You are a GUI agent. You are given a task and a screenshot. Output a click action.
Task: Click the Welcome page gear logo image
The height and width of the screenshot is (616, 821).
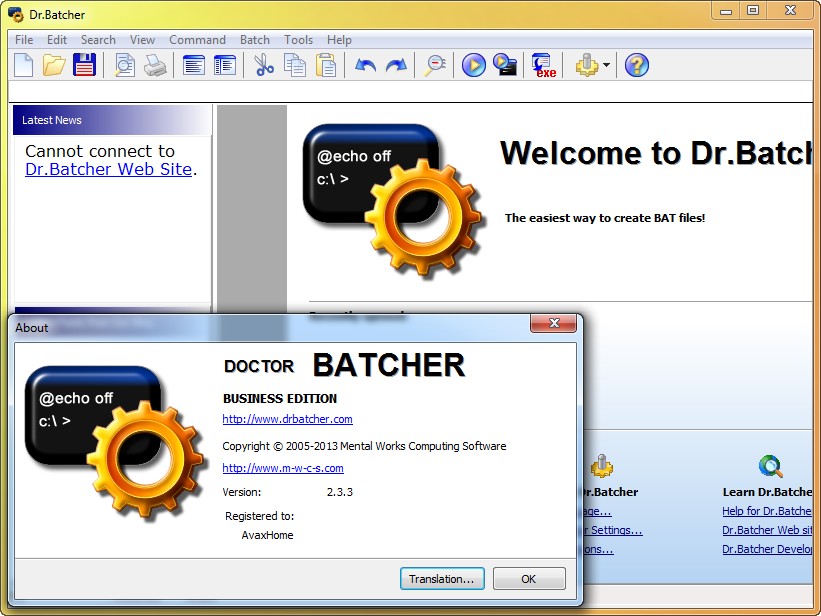pos(393,200)
